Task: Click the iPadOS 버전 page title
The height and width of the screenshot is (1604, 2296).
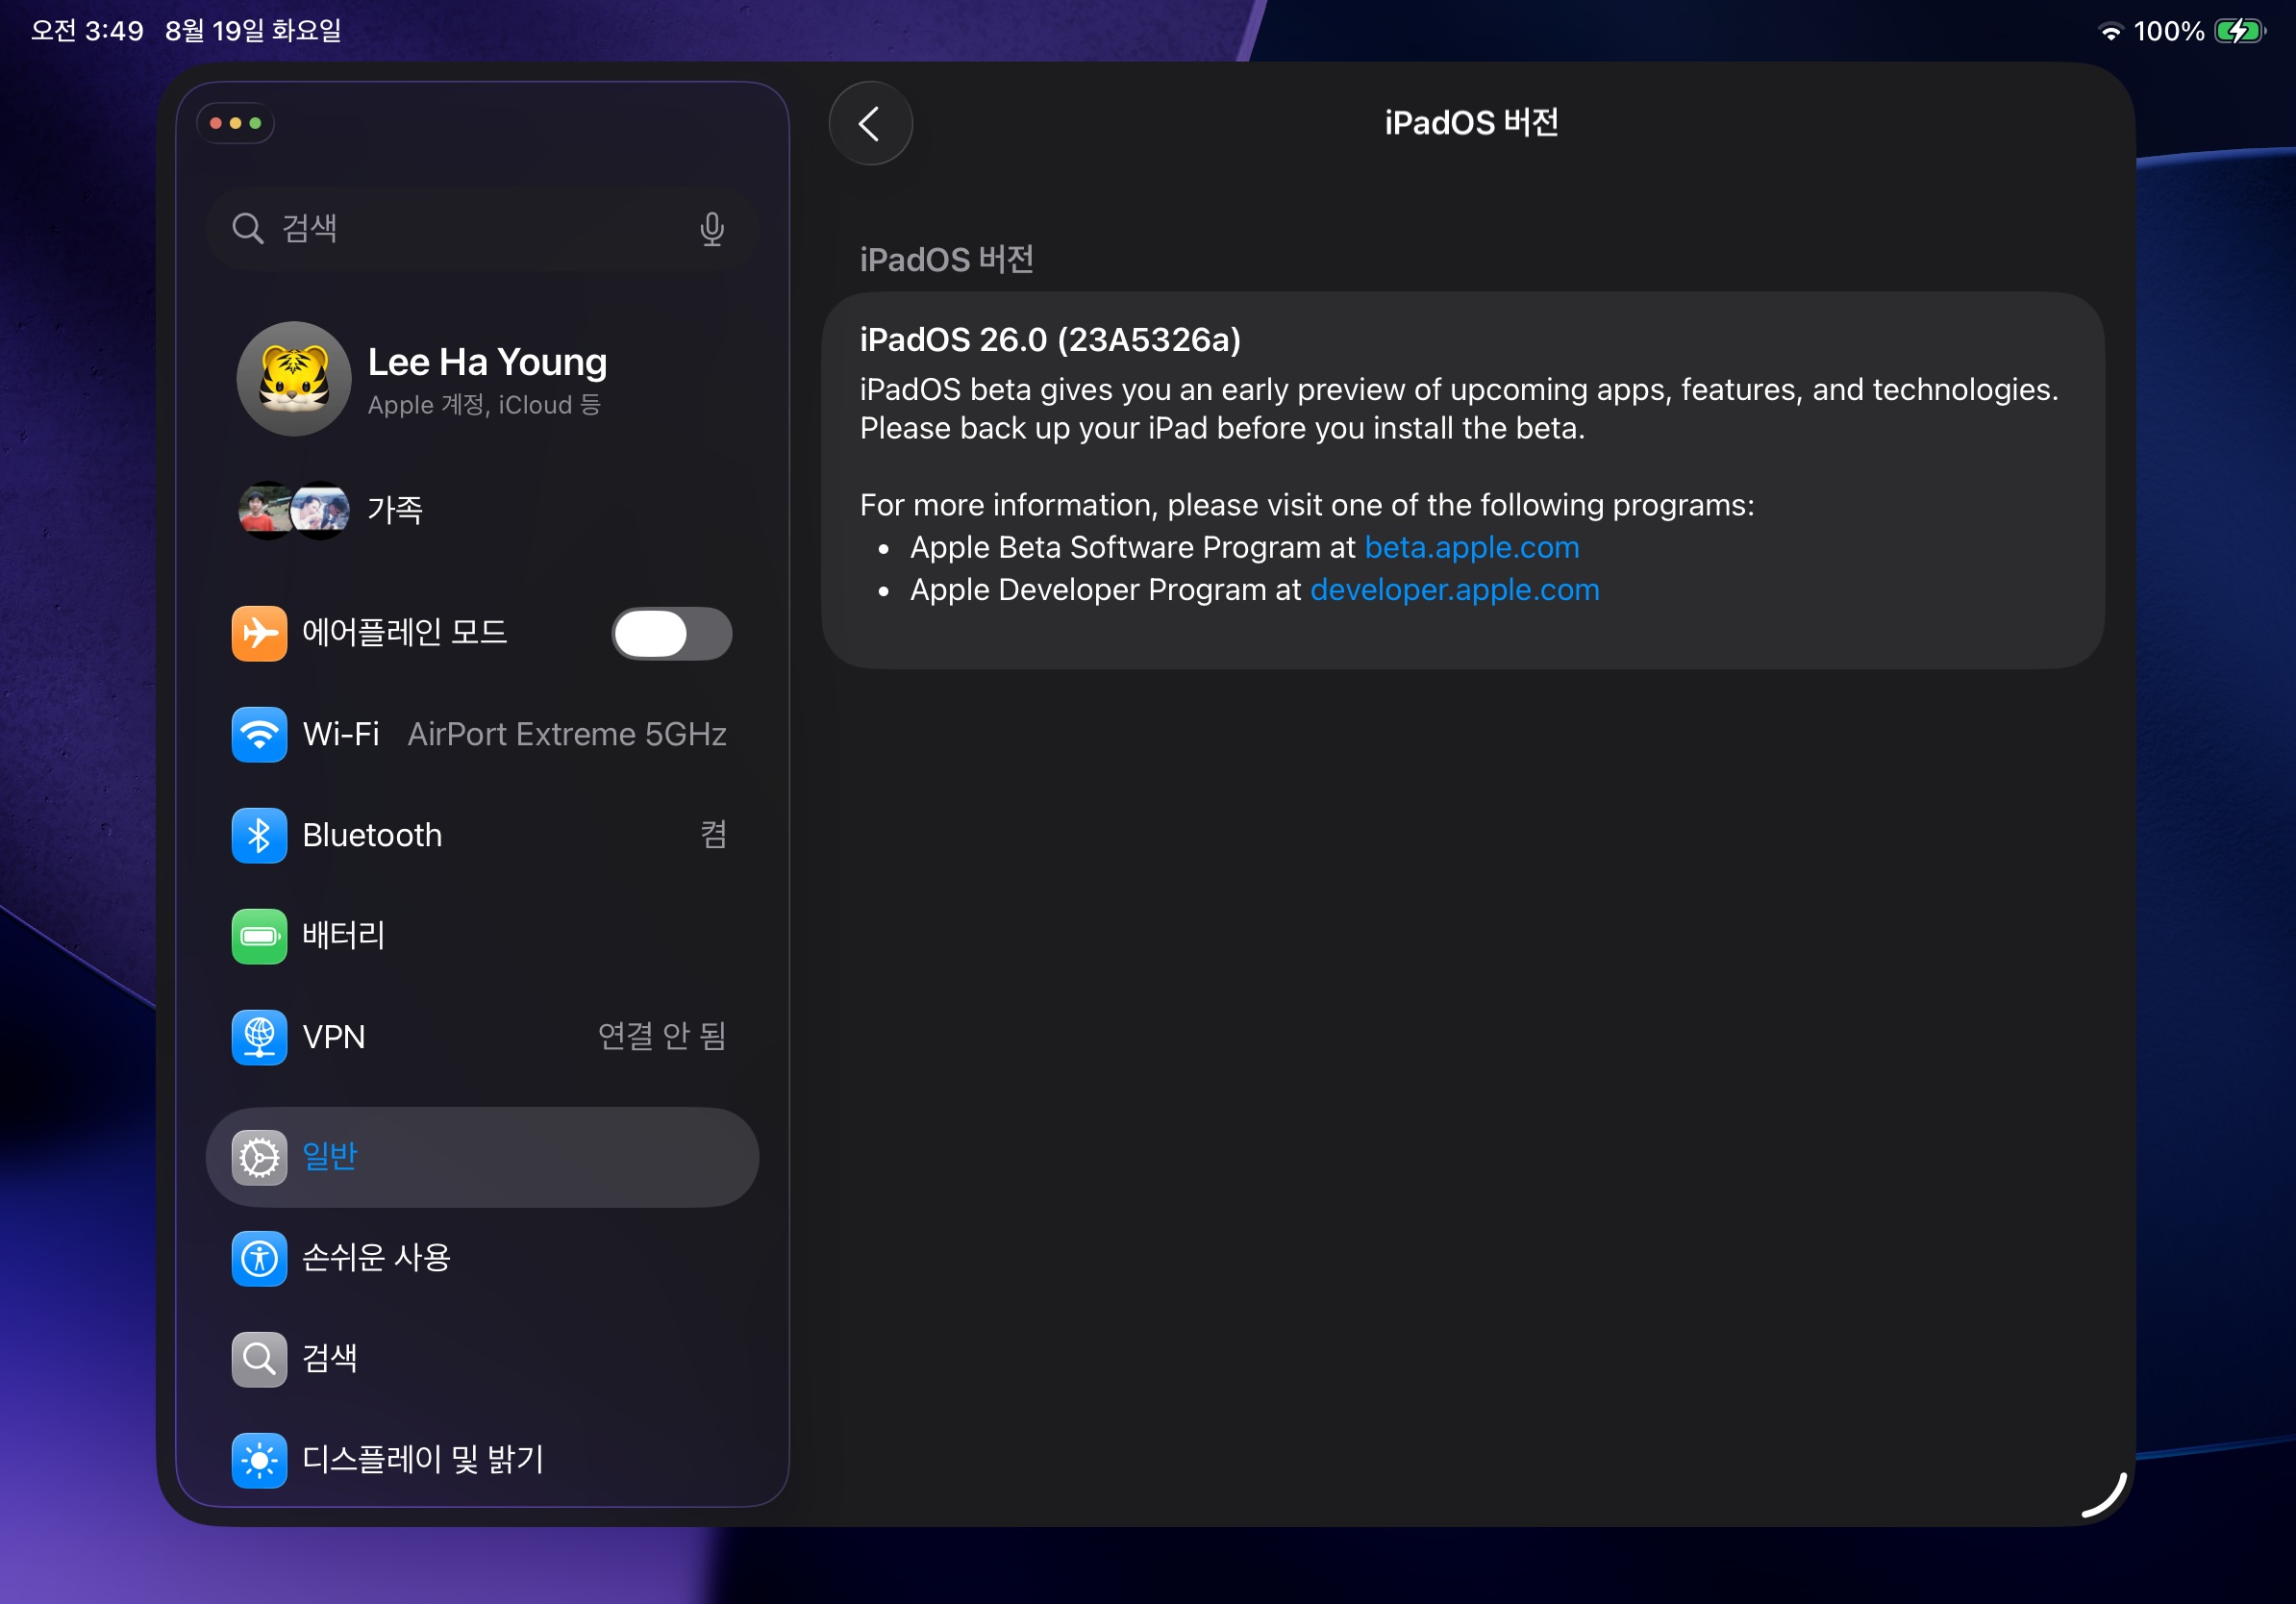Action: coord(1471,123)
